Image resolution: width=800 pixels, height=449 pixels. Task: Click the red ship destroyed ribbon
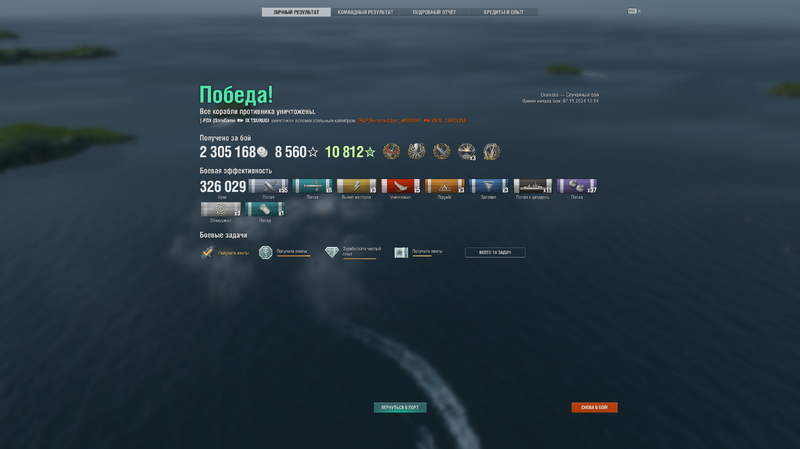click(401, 186)
